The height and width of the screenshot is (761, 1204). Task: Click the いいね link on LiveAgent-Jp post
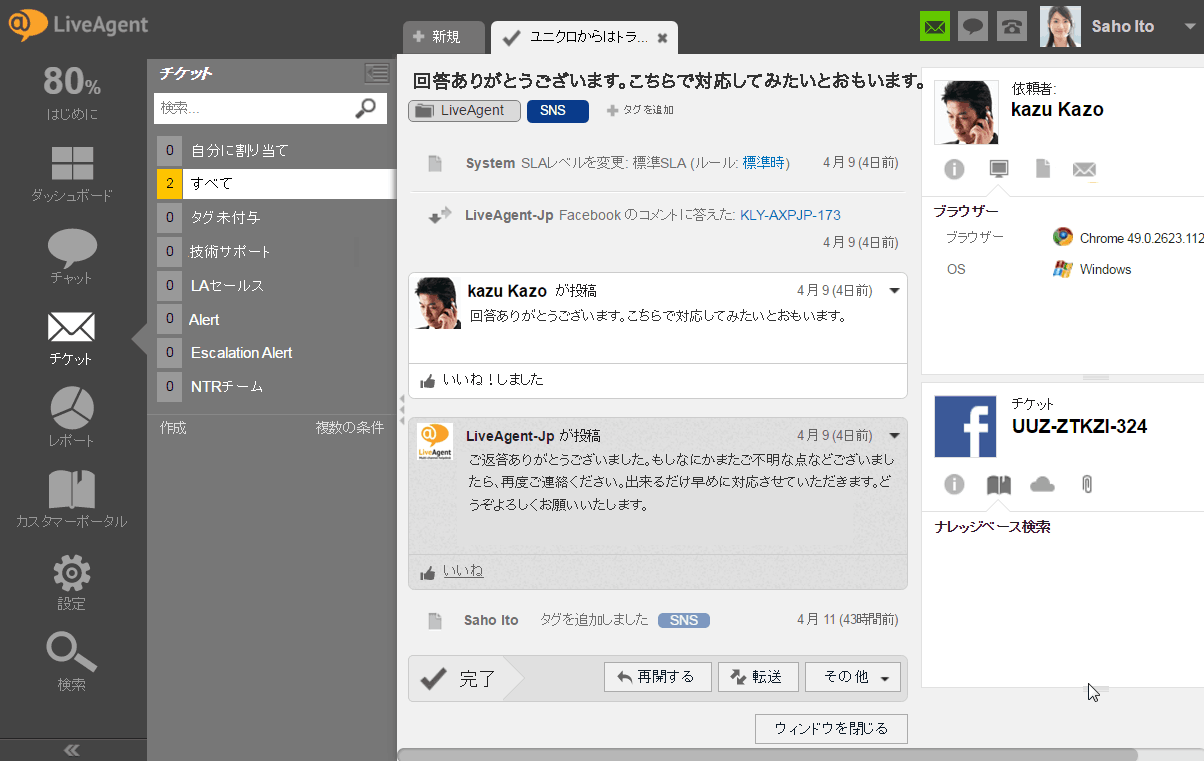click(x=463, y=571)
